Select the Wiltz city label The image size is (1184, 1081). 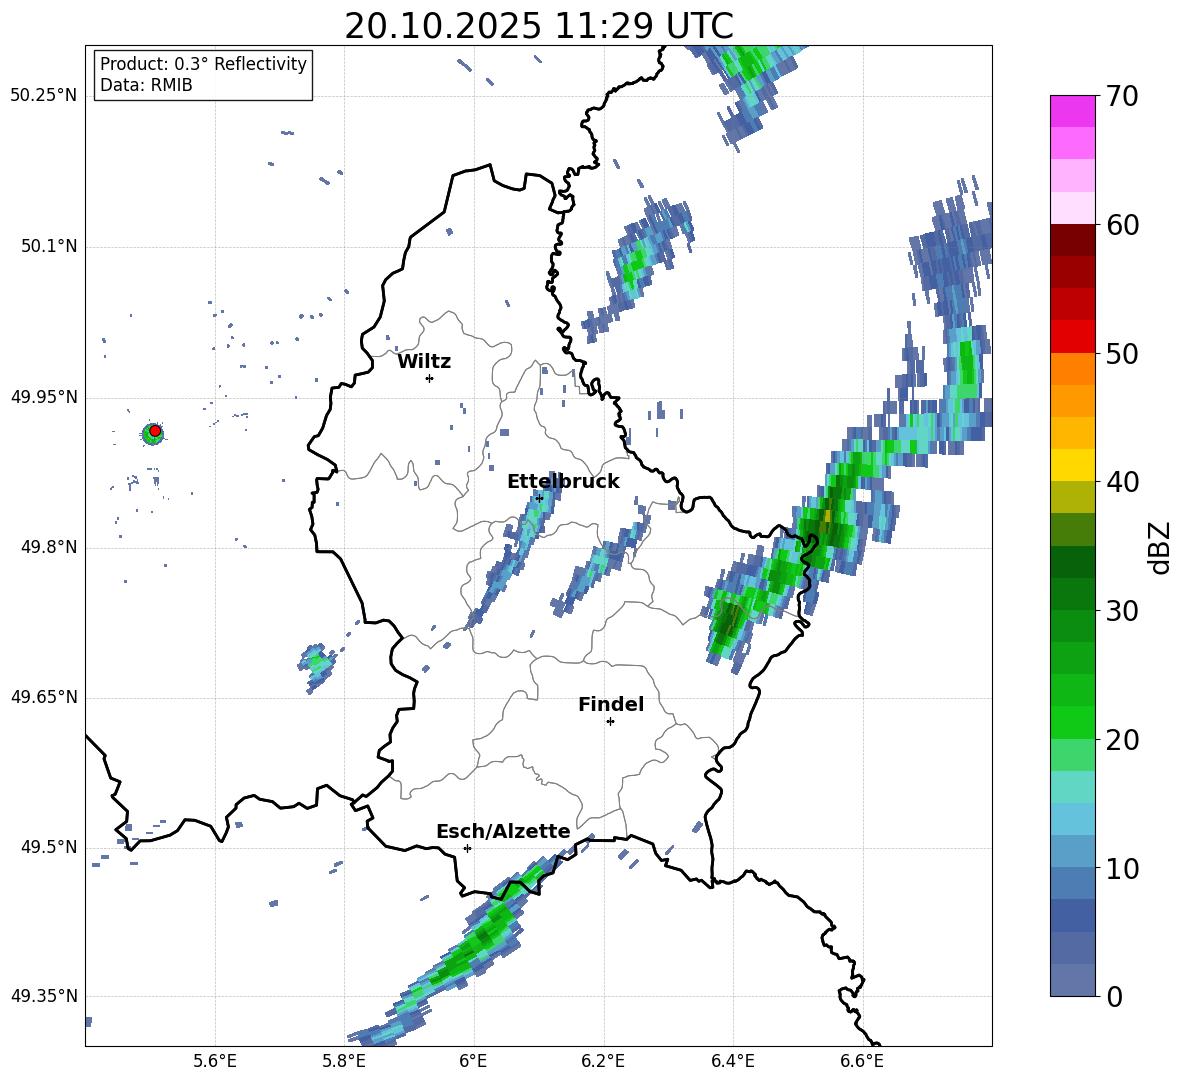coord(424,362)
